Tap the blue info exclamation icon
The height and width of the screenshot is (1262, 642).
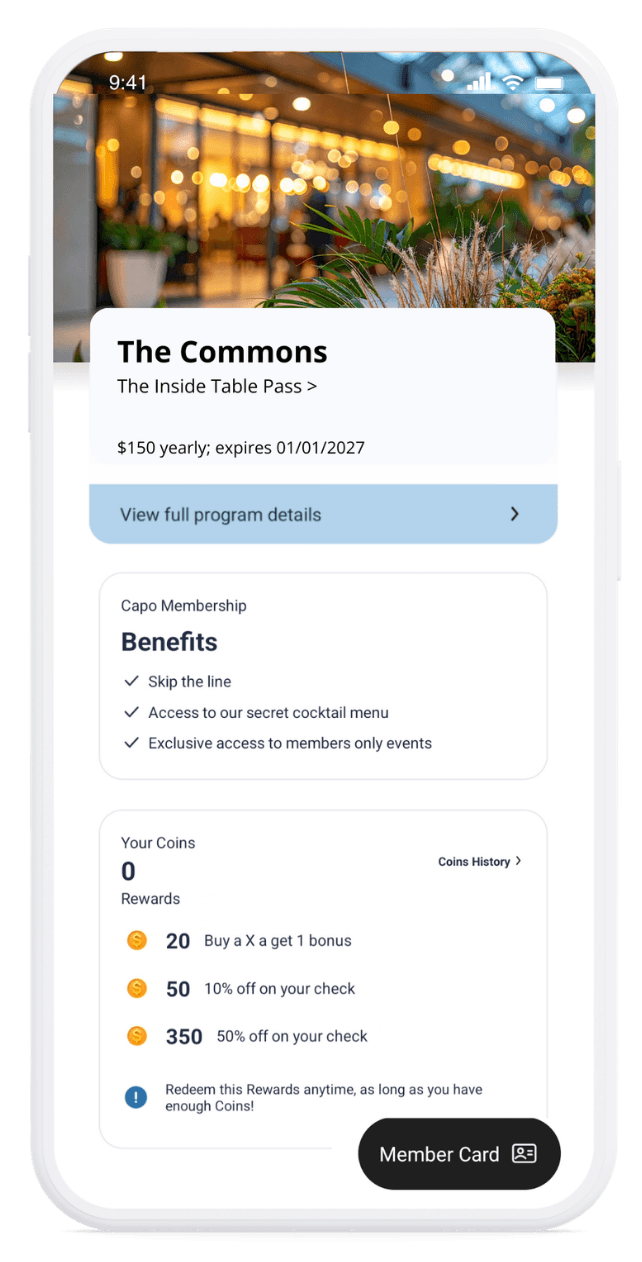tap(136, 1097)
